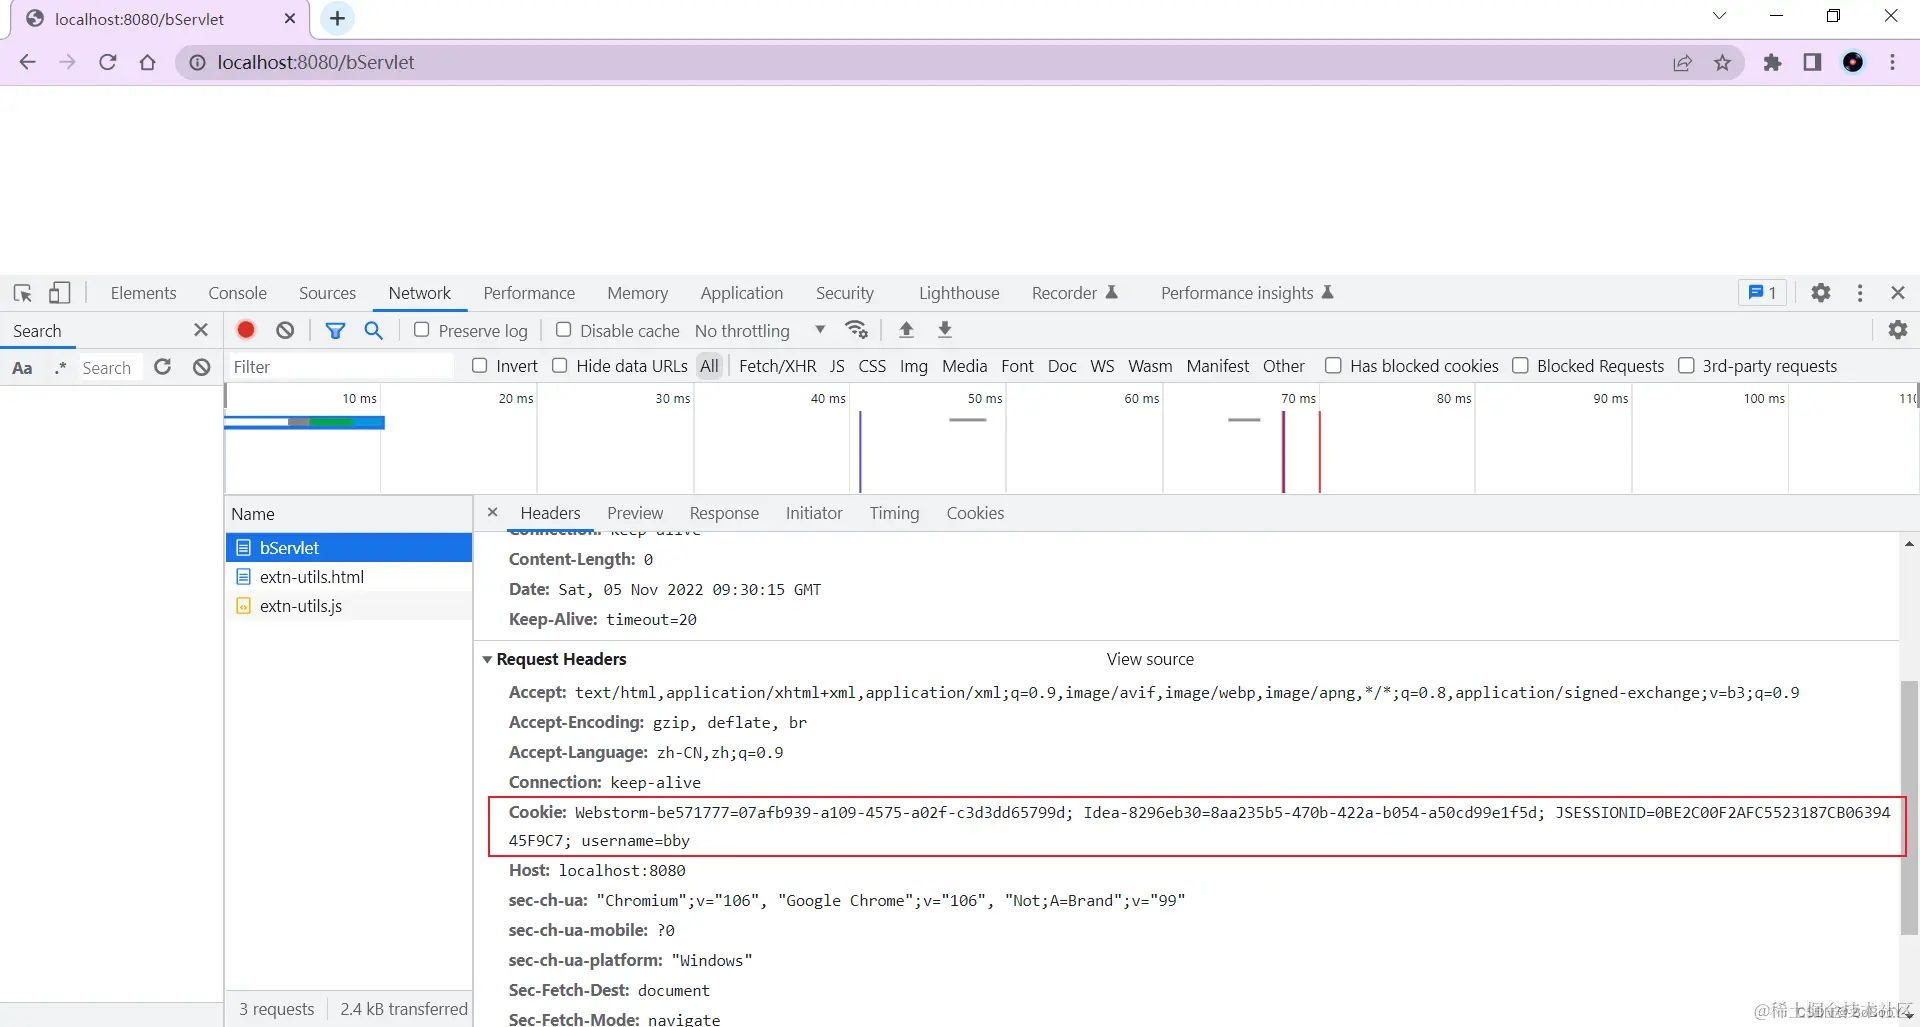Switch to the Sources tab

point(327,293)
